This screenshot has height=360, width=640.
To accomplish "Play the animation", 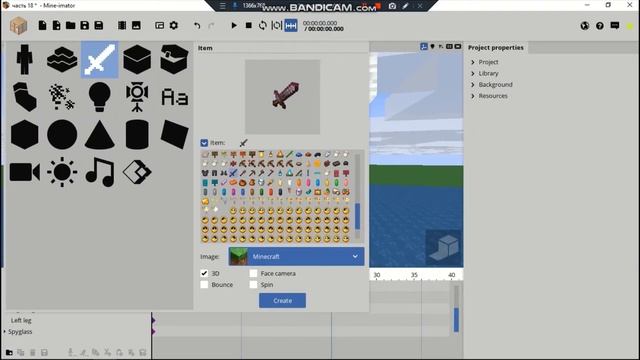I will click(x=234, y=25).
